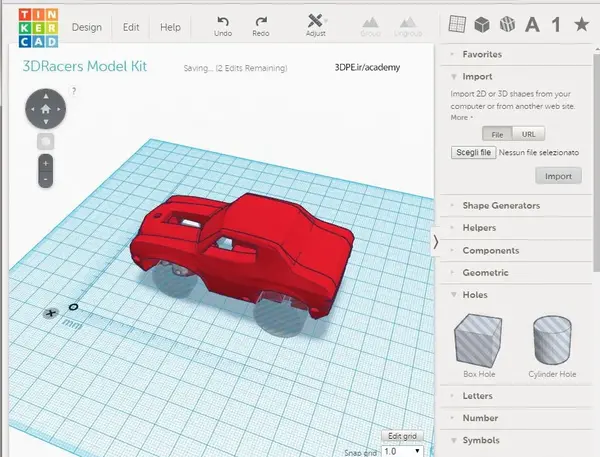Open the Help menu

[170, 27]
